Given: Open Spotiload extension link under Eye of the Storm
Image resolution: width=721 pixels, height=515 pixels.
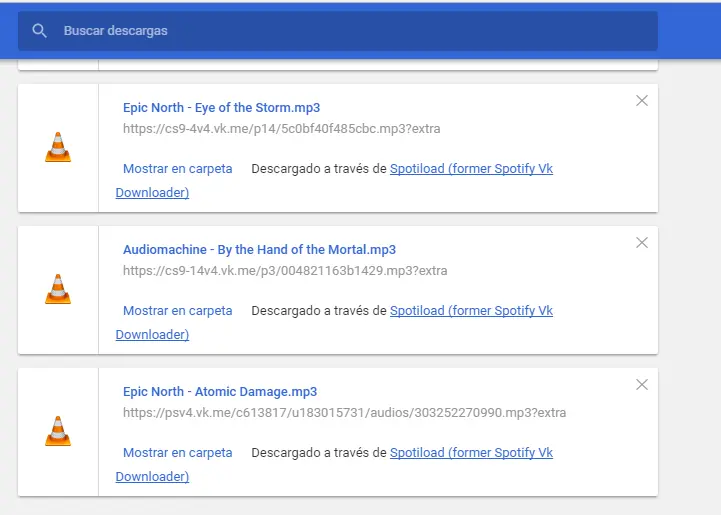Looking at the screenshot, I should tap(471, 169).
